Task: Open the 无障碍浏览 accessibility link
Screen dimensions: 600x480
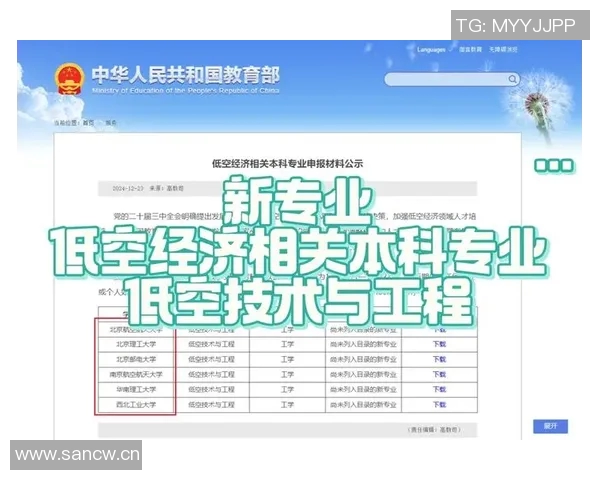Action: (503, 50)
